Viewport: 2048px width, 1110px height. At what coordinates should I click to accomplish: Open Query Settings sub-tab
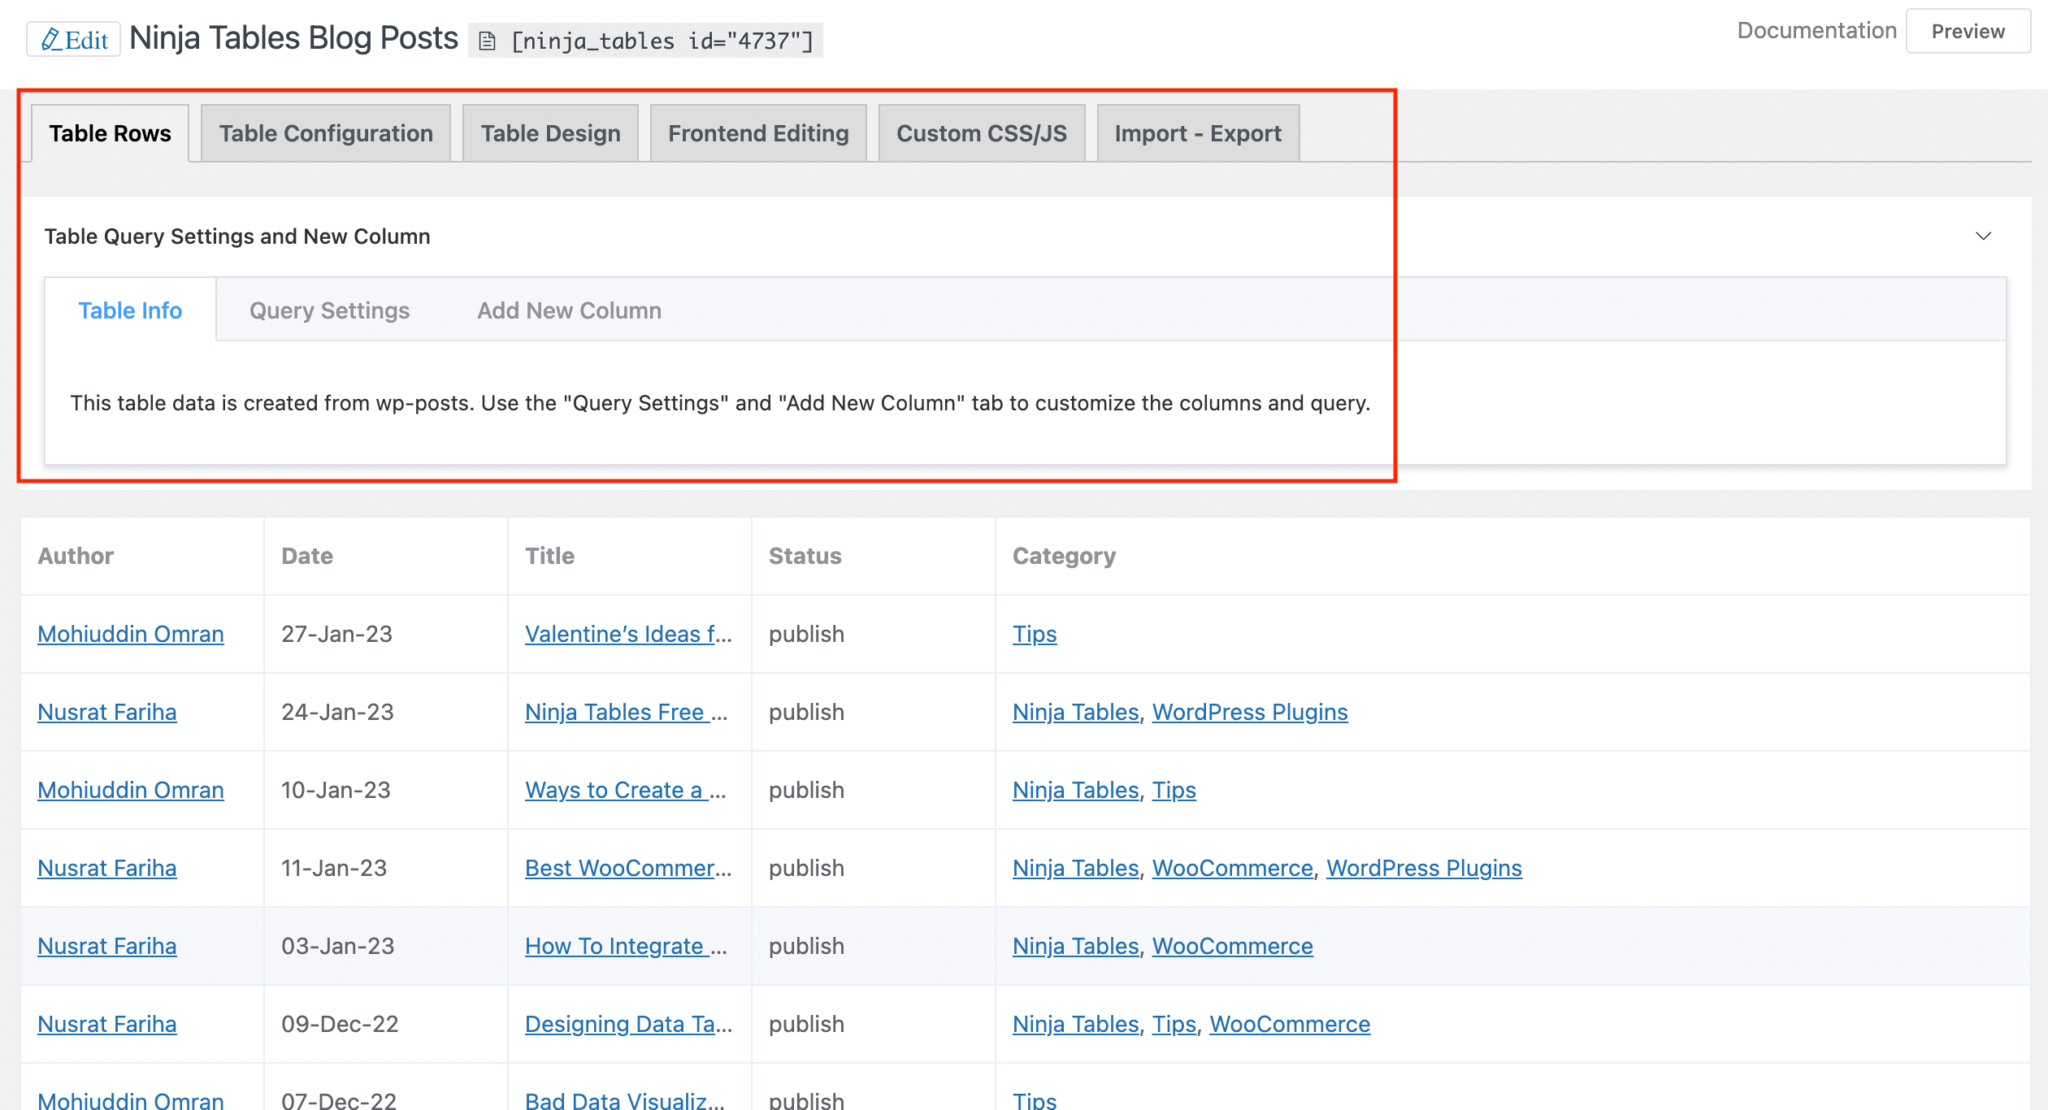329,311
